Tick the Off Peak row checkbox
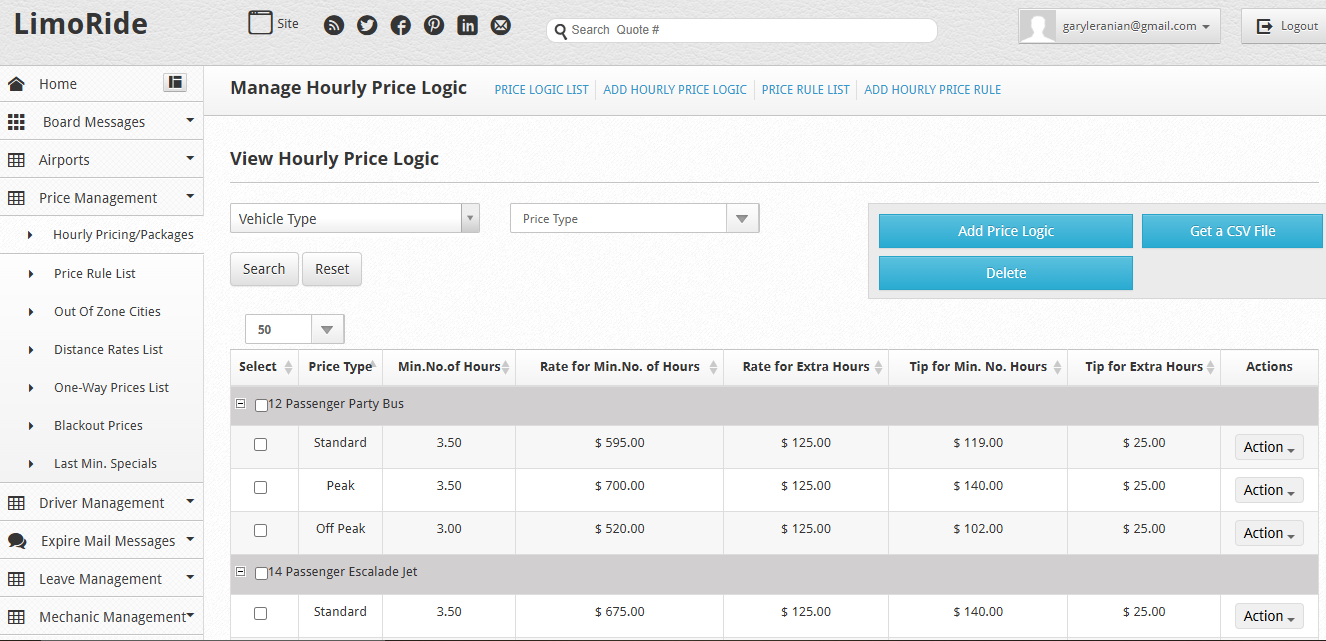The height and width of the screenshot is (641, 1326). point(260,531)
